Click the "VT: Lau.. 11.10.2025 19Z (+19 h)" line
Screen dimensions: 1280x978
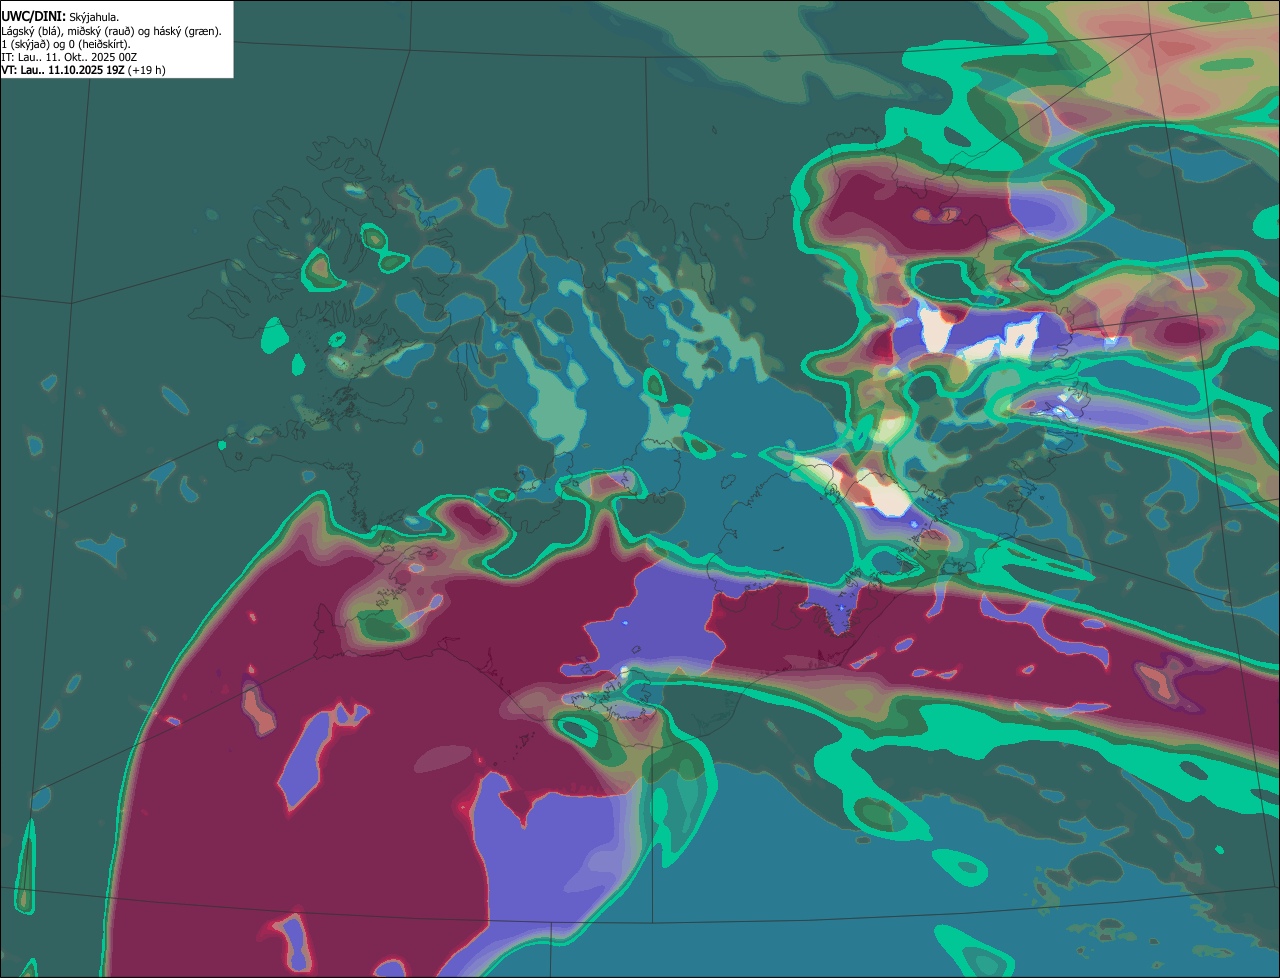click(83, 70)
